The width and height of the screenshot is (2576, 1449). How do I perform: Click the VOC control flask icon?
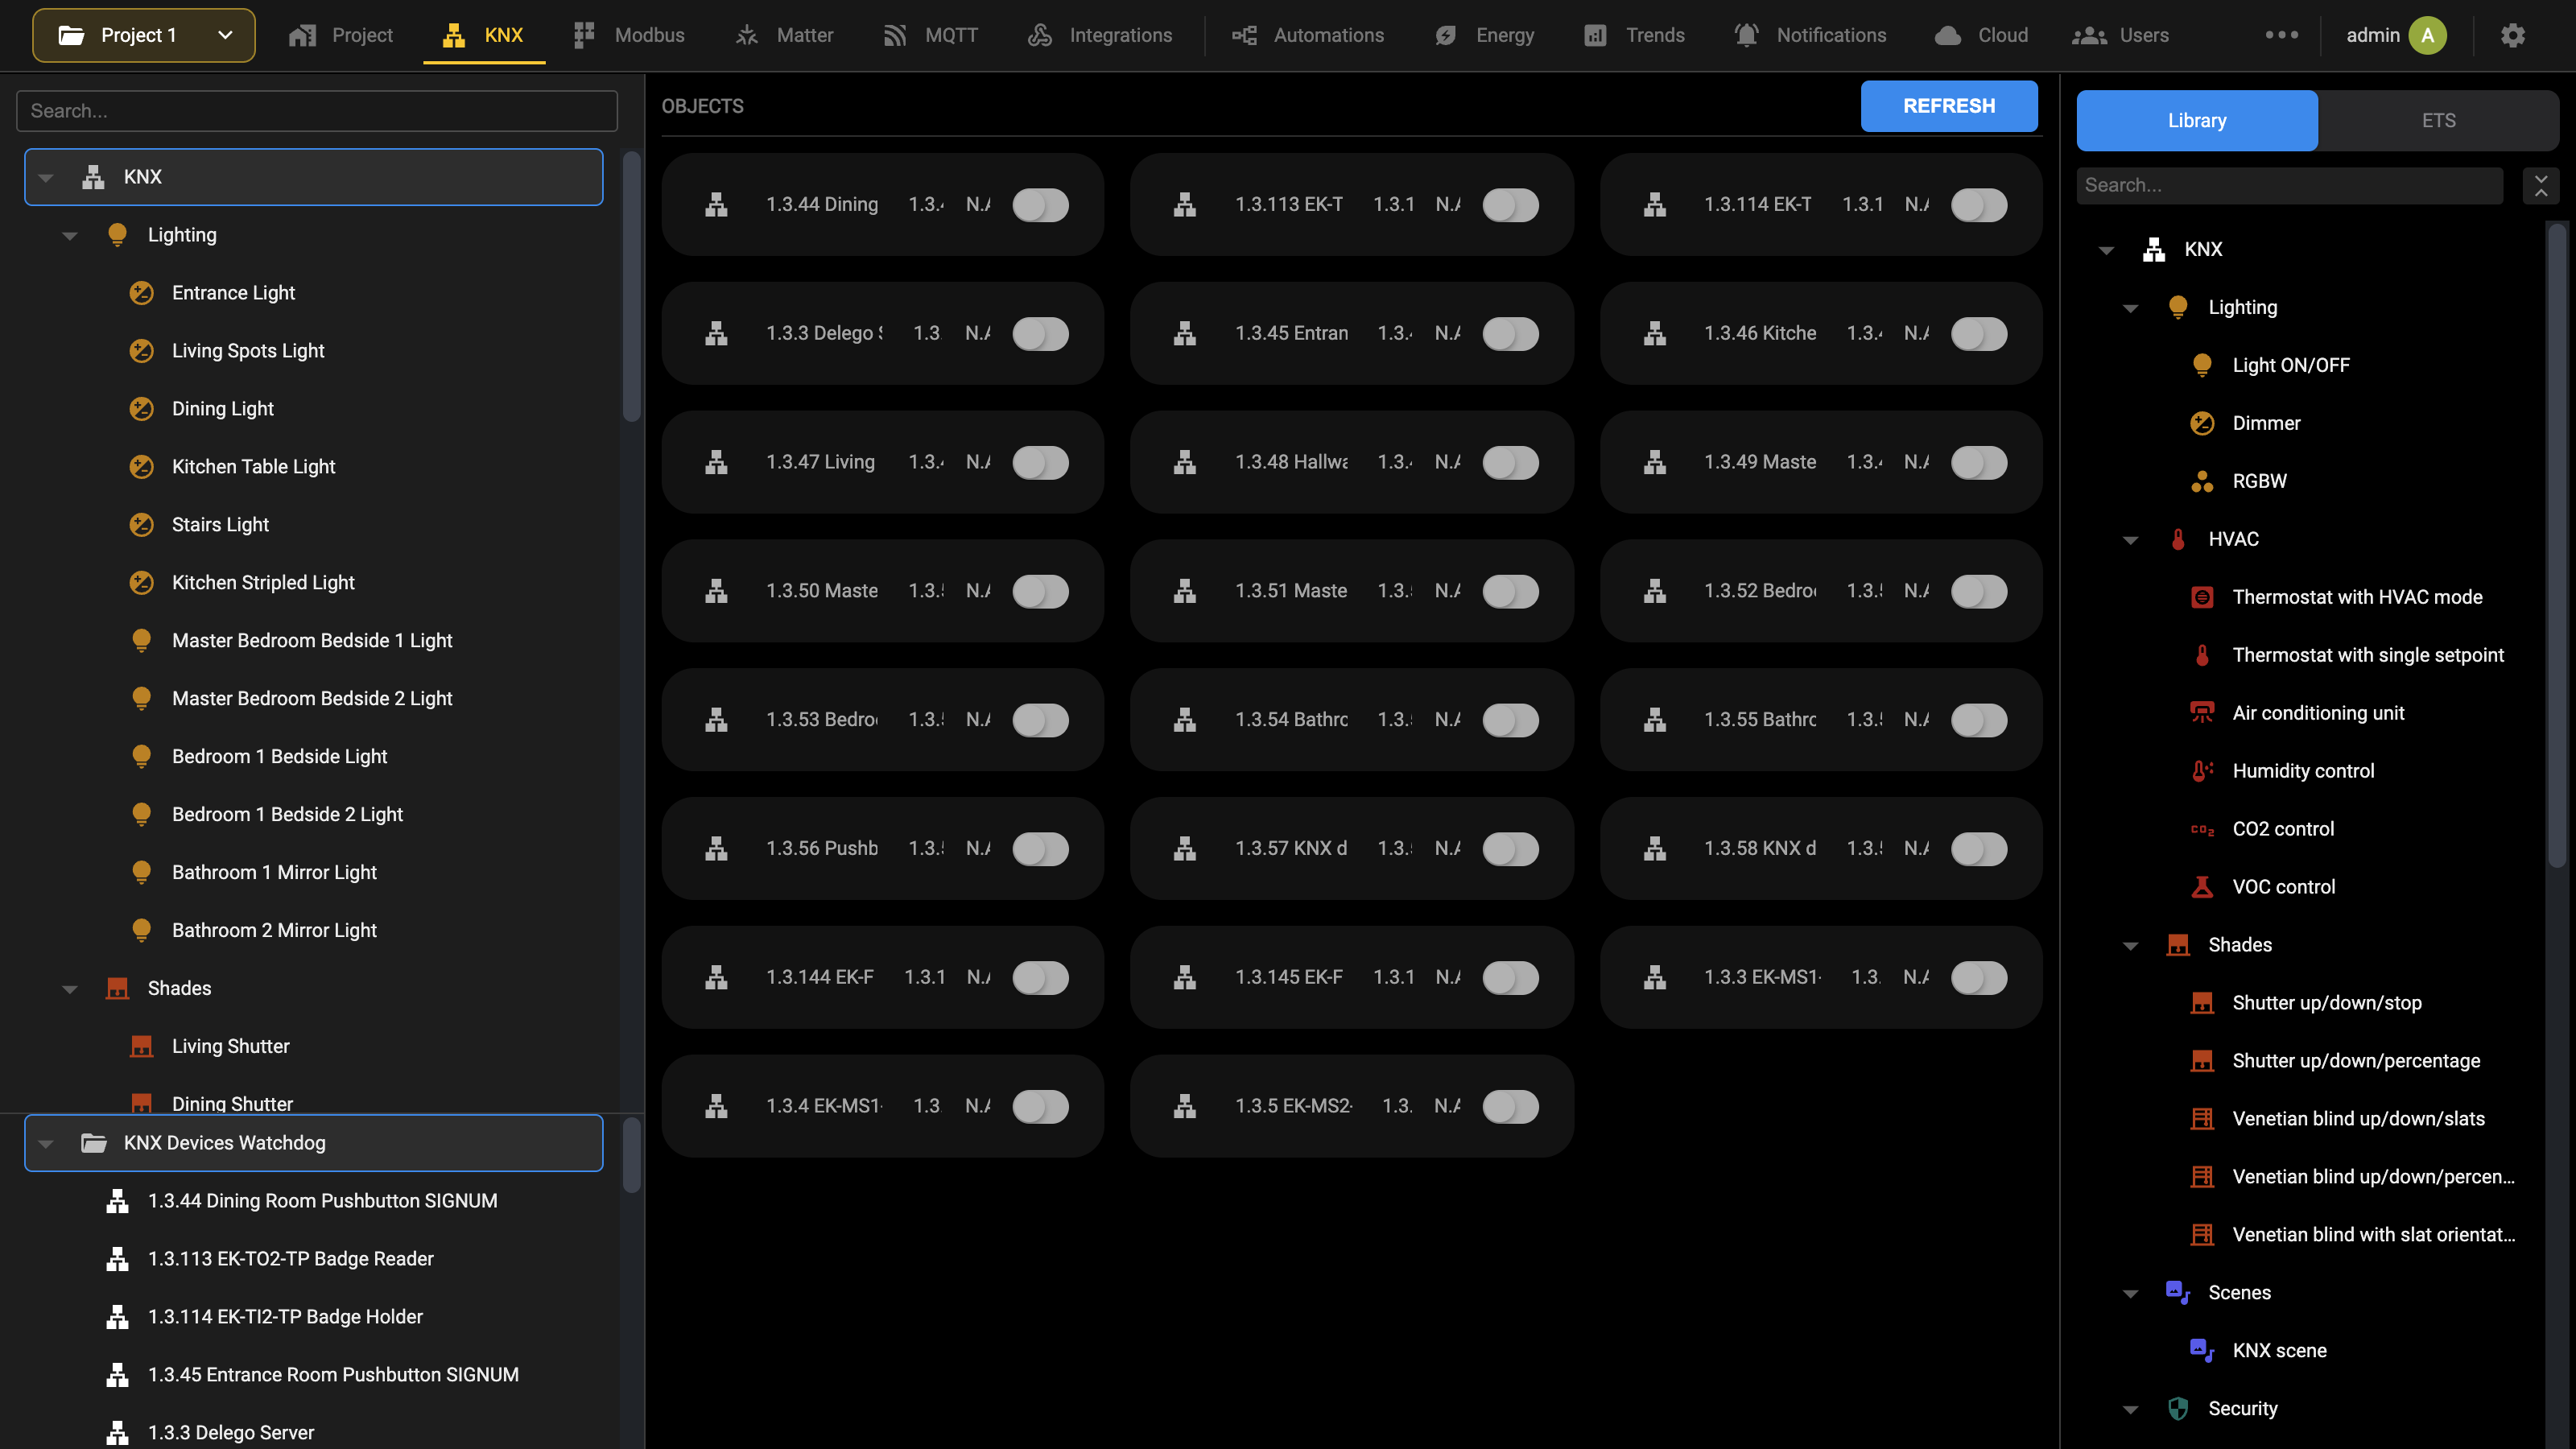coord(2202,887)
